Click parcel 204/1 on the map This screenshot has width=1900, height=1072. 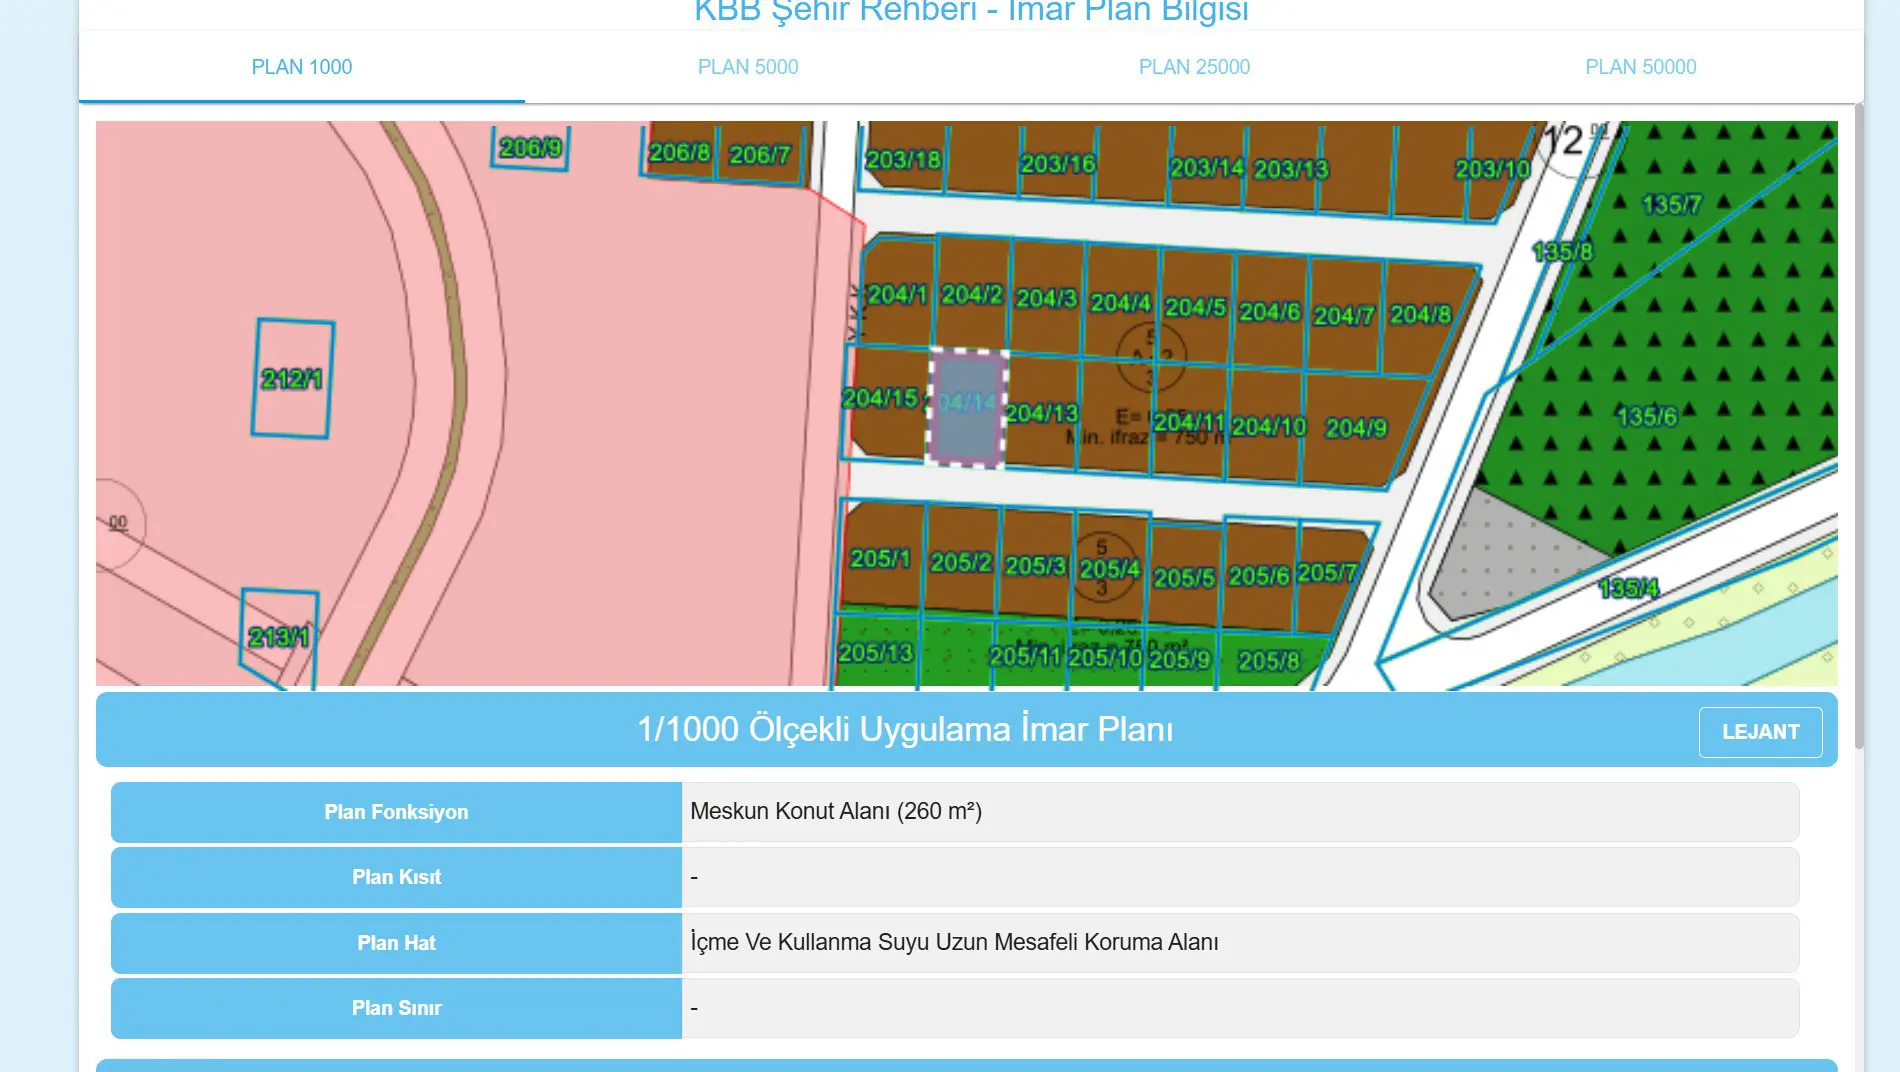(x=897, y=294)
